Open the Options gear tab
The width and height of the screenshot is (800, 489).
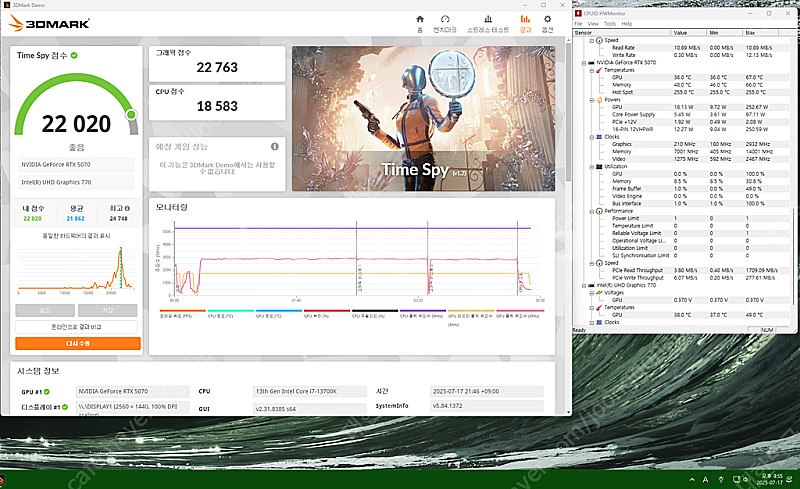point(547,19)
